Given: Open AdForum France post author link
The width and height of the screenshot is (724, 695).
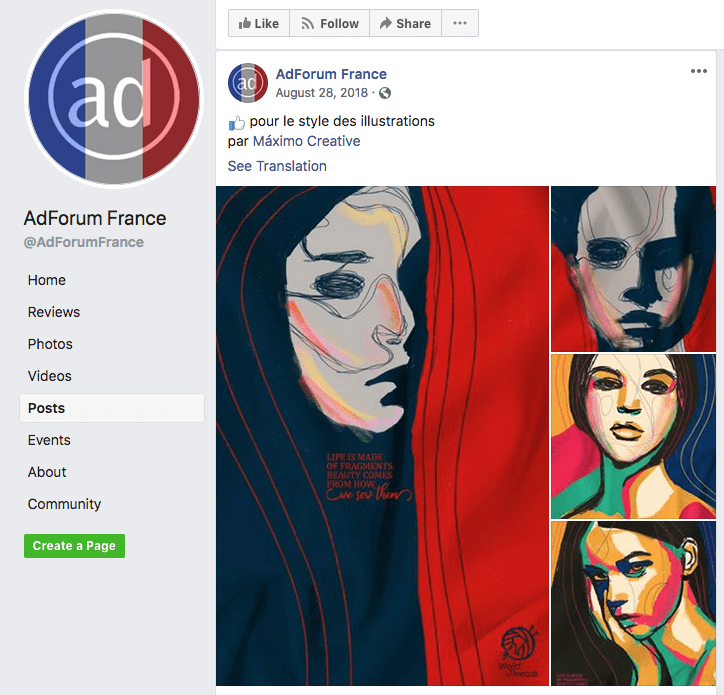Looking at the screenshot, I should 331,74.
